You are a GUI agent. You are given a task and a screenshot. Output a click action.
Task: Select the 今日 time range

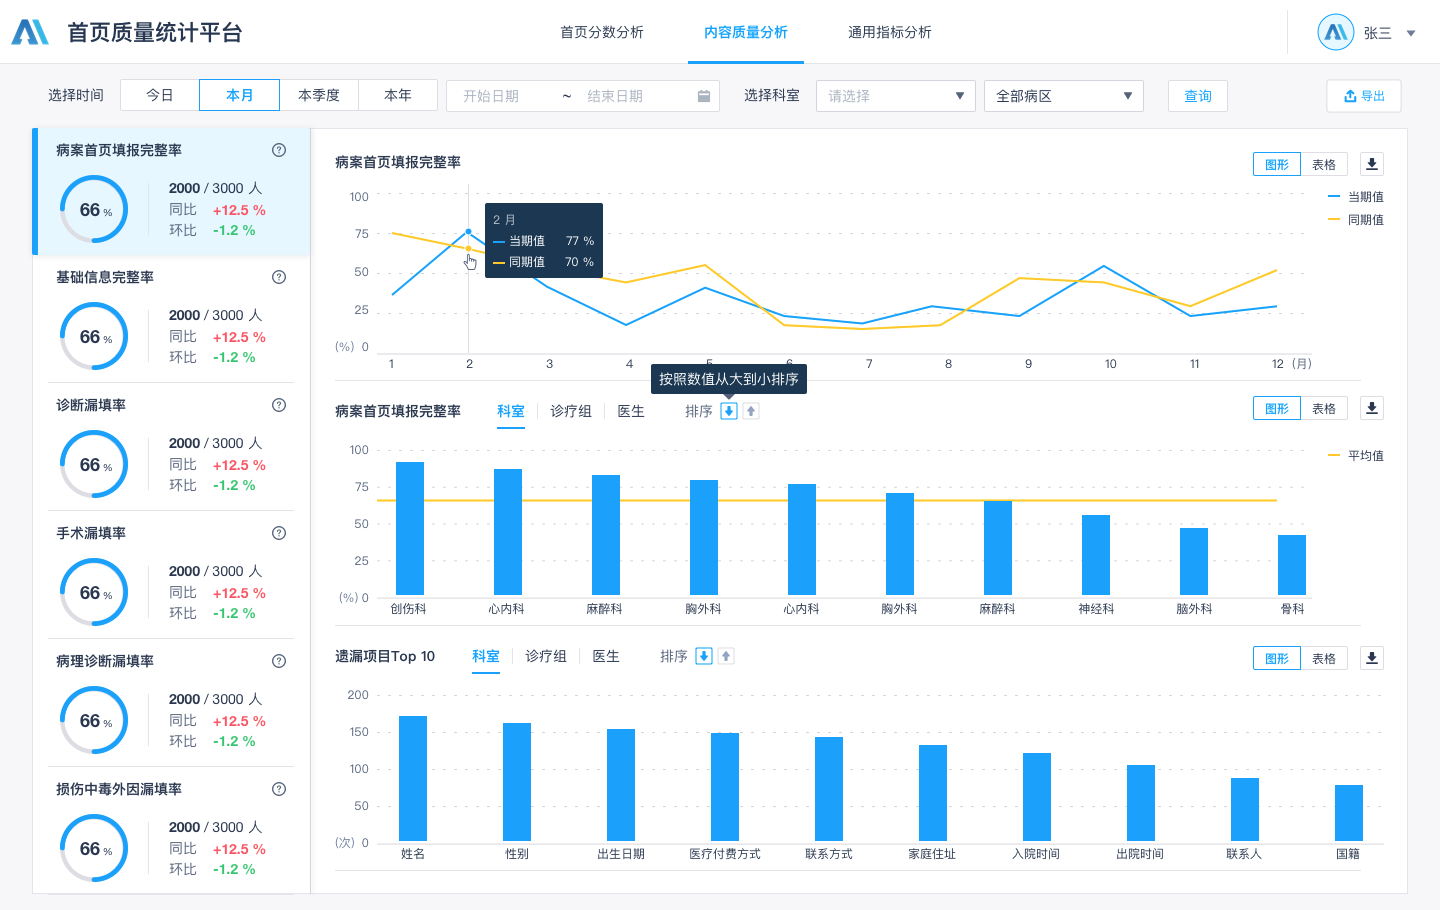click(x=160, y=95)
